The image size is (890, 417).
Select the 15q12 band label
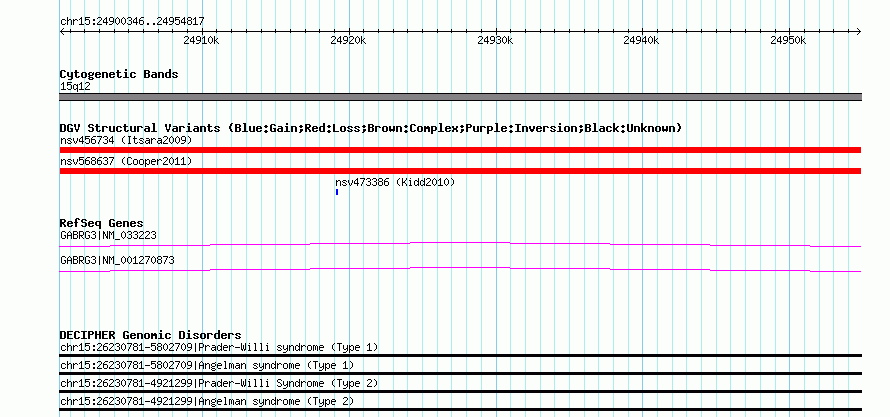point(75,87)
